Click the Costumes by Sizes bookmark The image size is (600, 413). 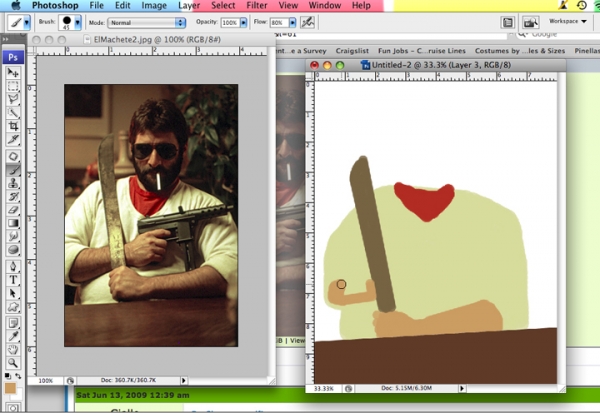pyautogui.click(x=520, y=51)
